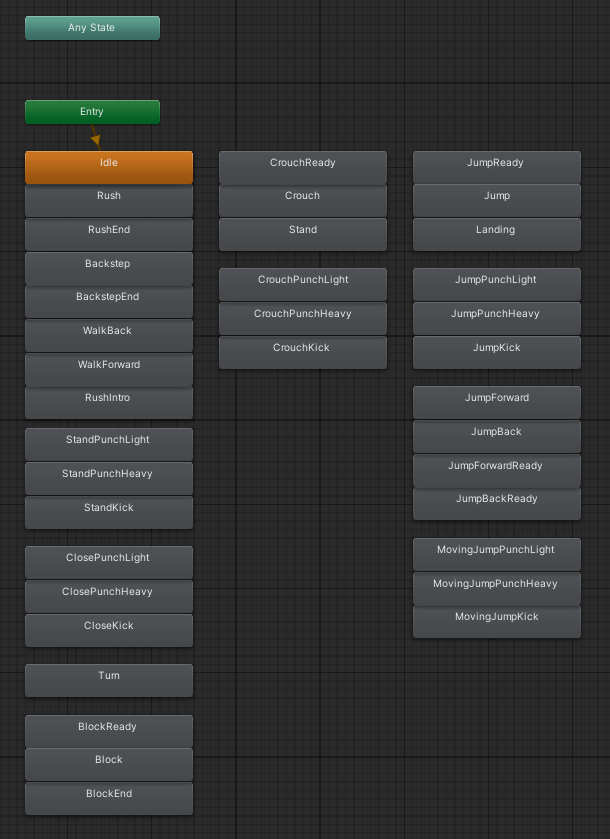The image size is (610, 839).
Task: Select the Rush state node
Action: (x=108, y=200)
